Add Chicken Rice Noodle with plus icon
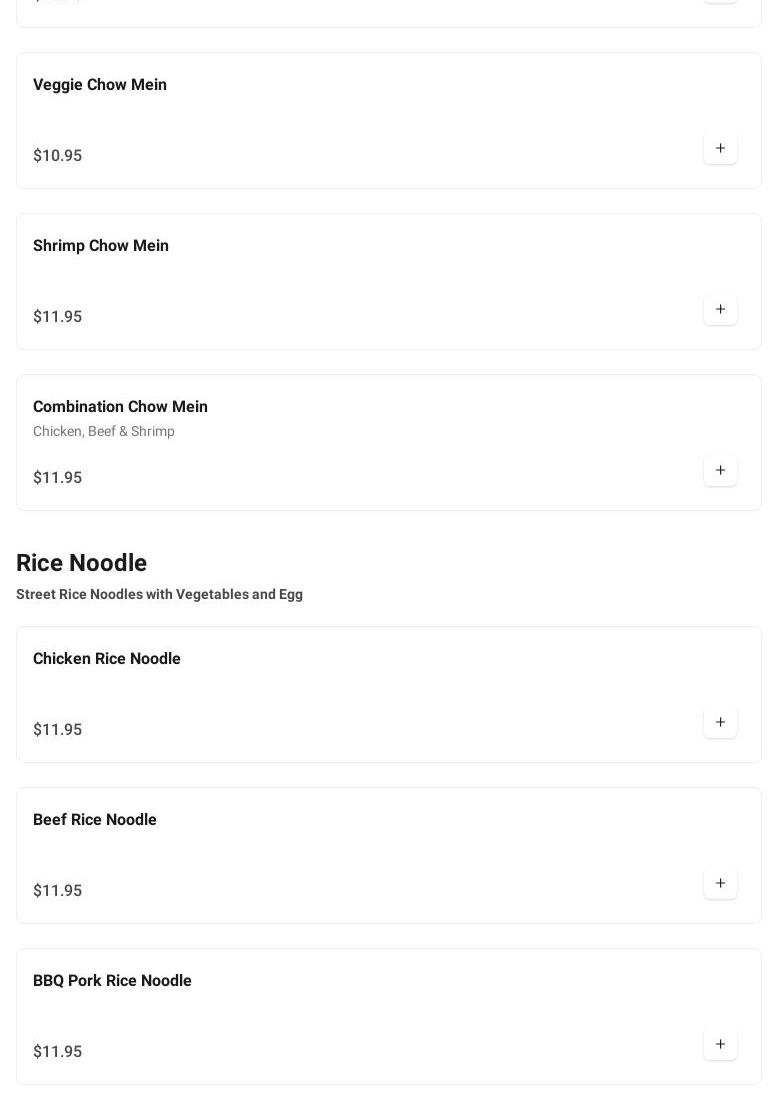778x1105 pixels. pyautogui.click(x=720, y=722)
